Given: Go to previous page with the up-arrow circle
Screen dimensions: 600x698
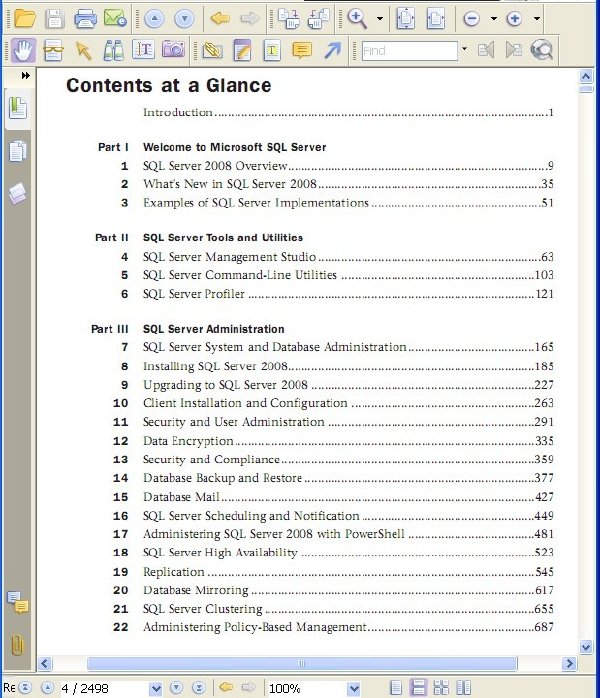Looking at the screenshot, I should tap(154, 19).
